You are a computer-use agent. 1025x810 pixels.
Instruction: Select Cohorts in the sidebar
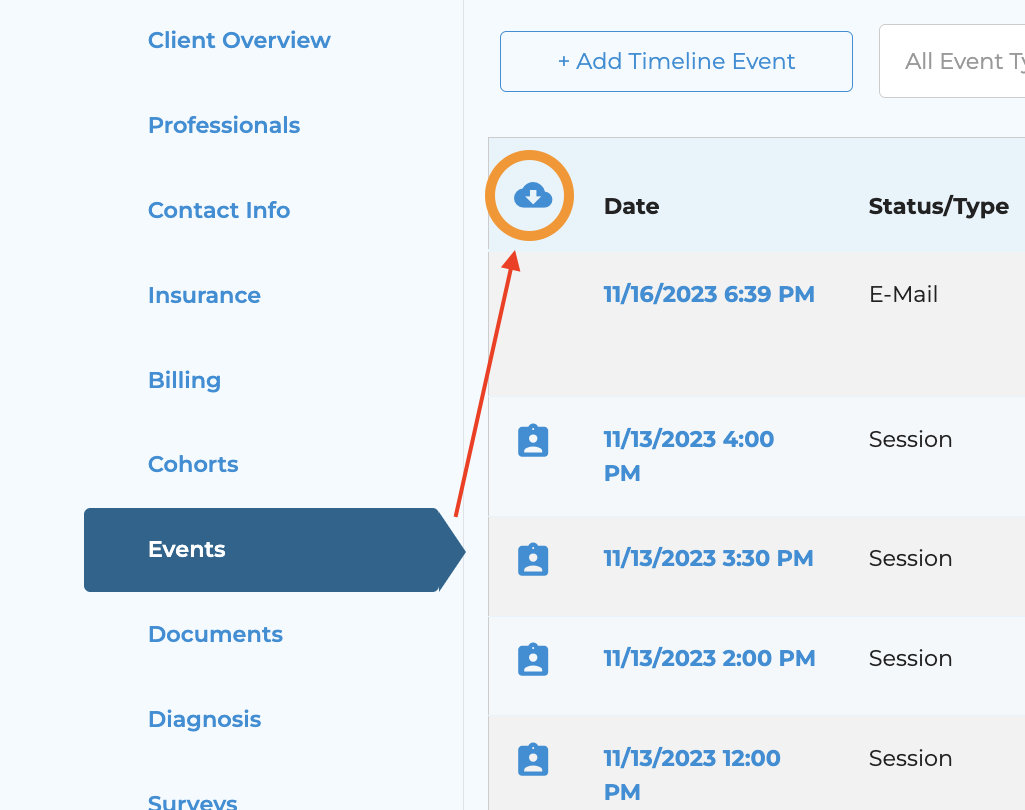(x=193, y=464)
